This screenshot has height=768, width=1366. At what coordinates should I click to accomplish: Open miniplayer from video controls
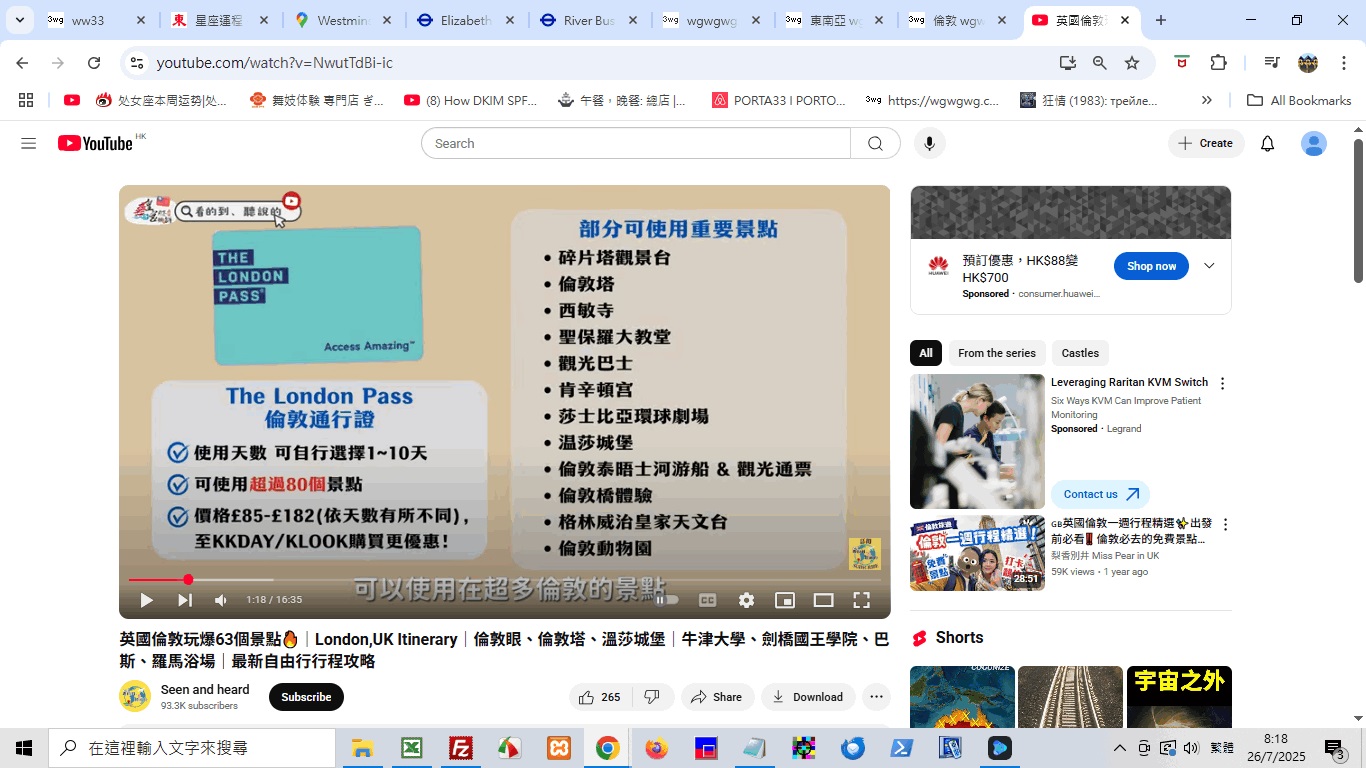pyautogui.click(x=785, y=600)
